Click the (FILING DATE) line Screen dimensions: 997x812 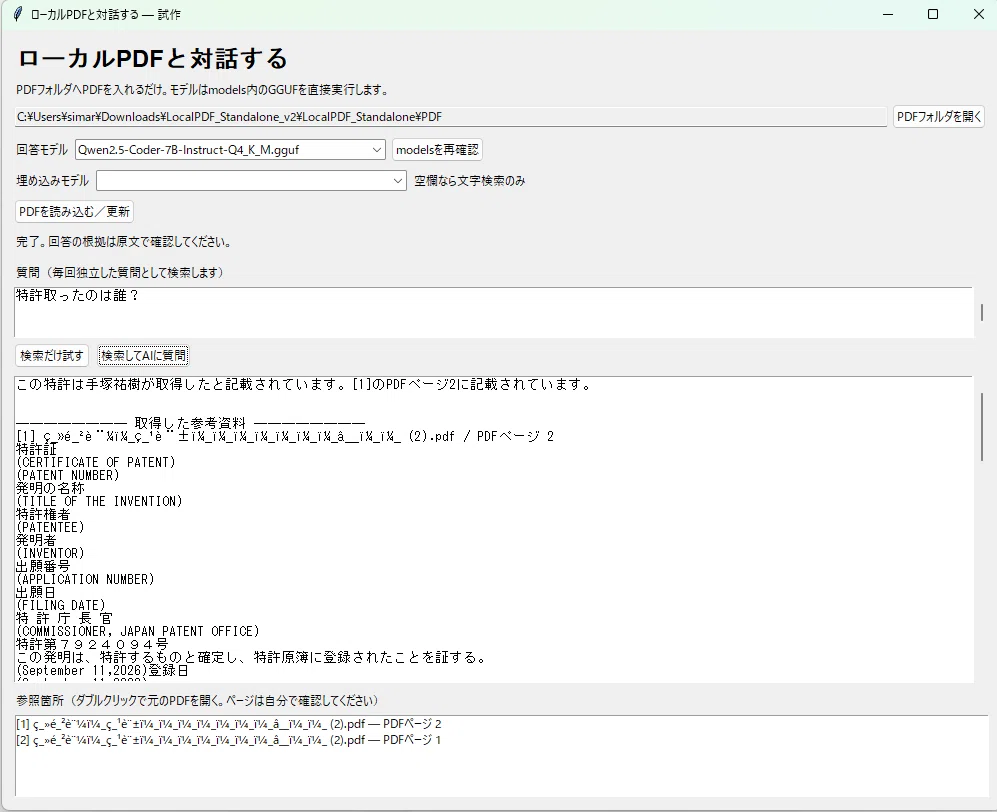(61, 606)
